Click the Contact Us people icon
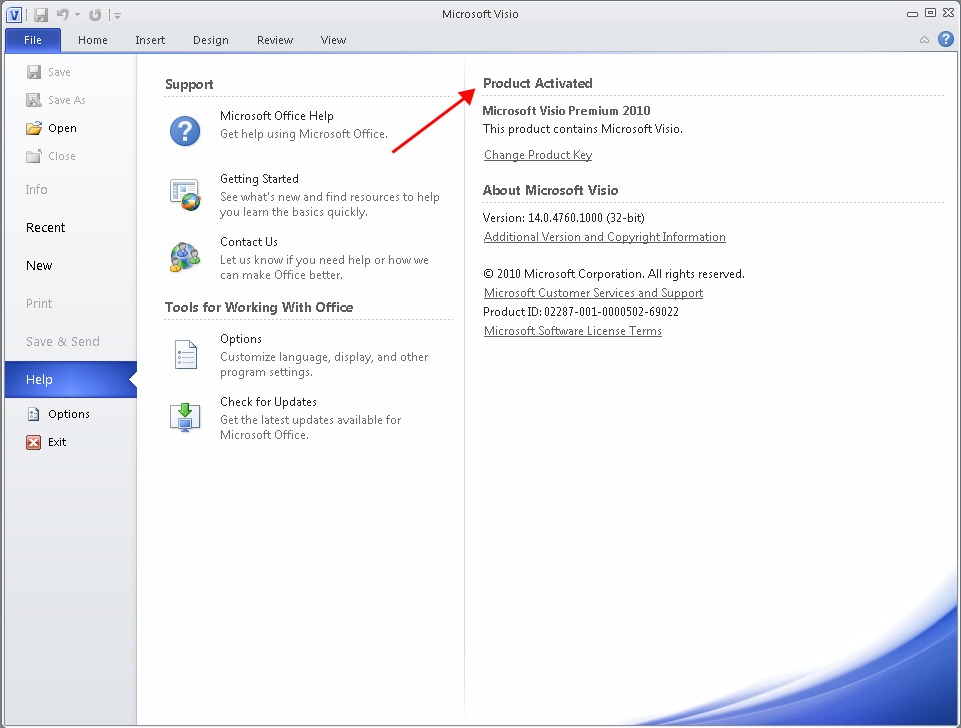The width and height of the screenshot is (961, 728). coord(185,257)
